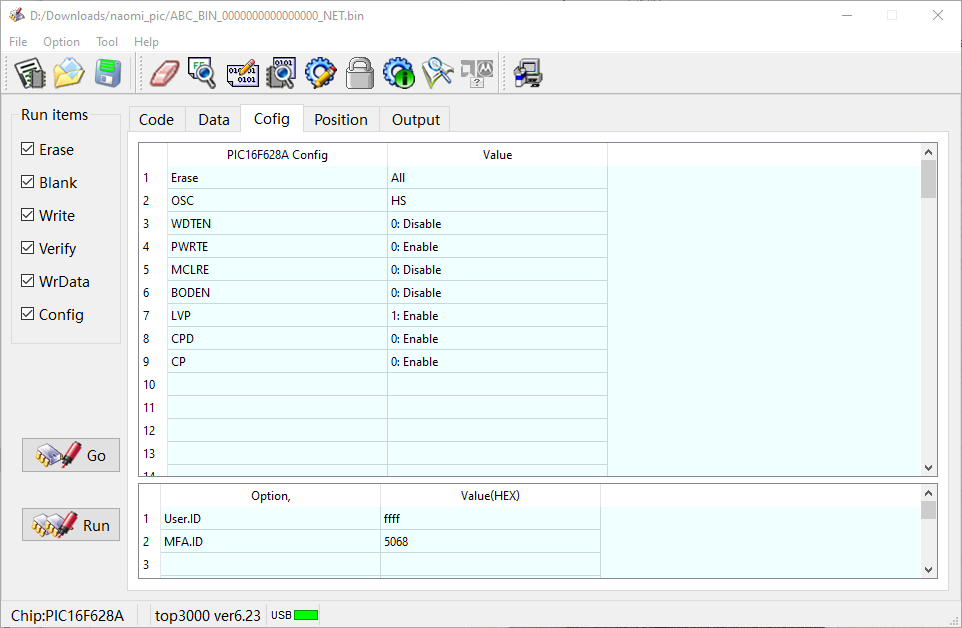
Task: Click the green floppy save icon
Action: point(108,73)
